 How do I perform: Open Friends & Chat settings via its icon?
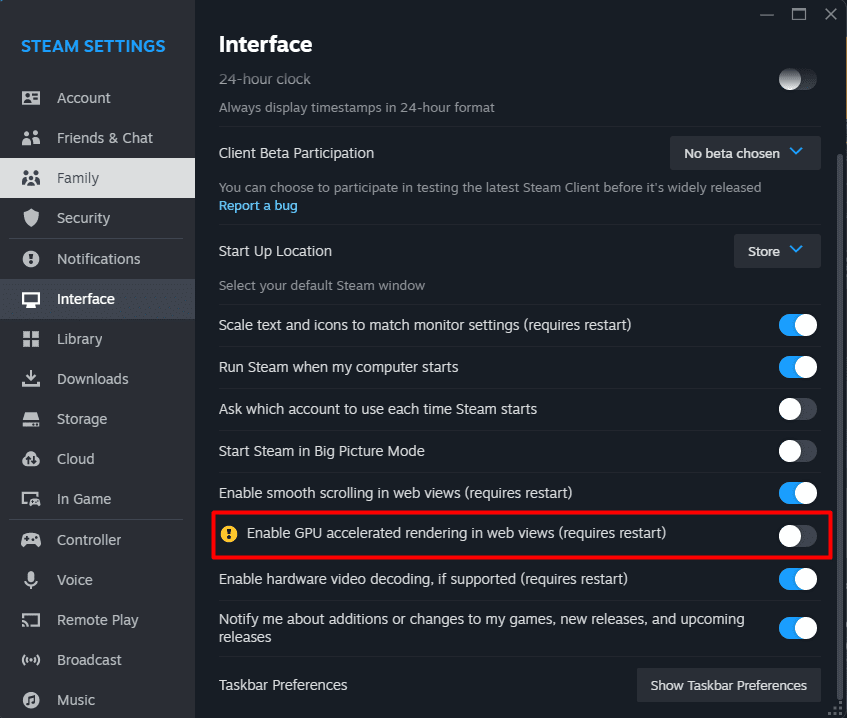pos(29,138)
